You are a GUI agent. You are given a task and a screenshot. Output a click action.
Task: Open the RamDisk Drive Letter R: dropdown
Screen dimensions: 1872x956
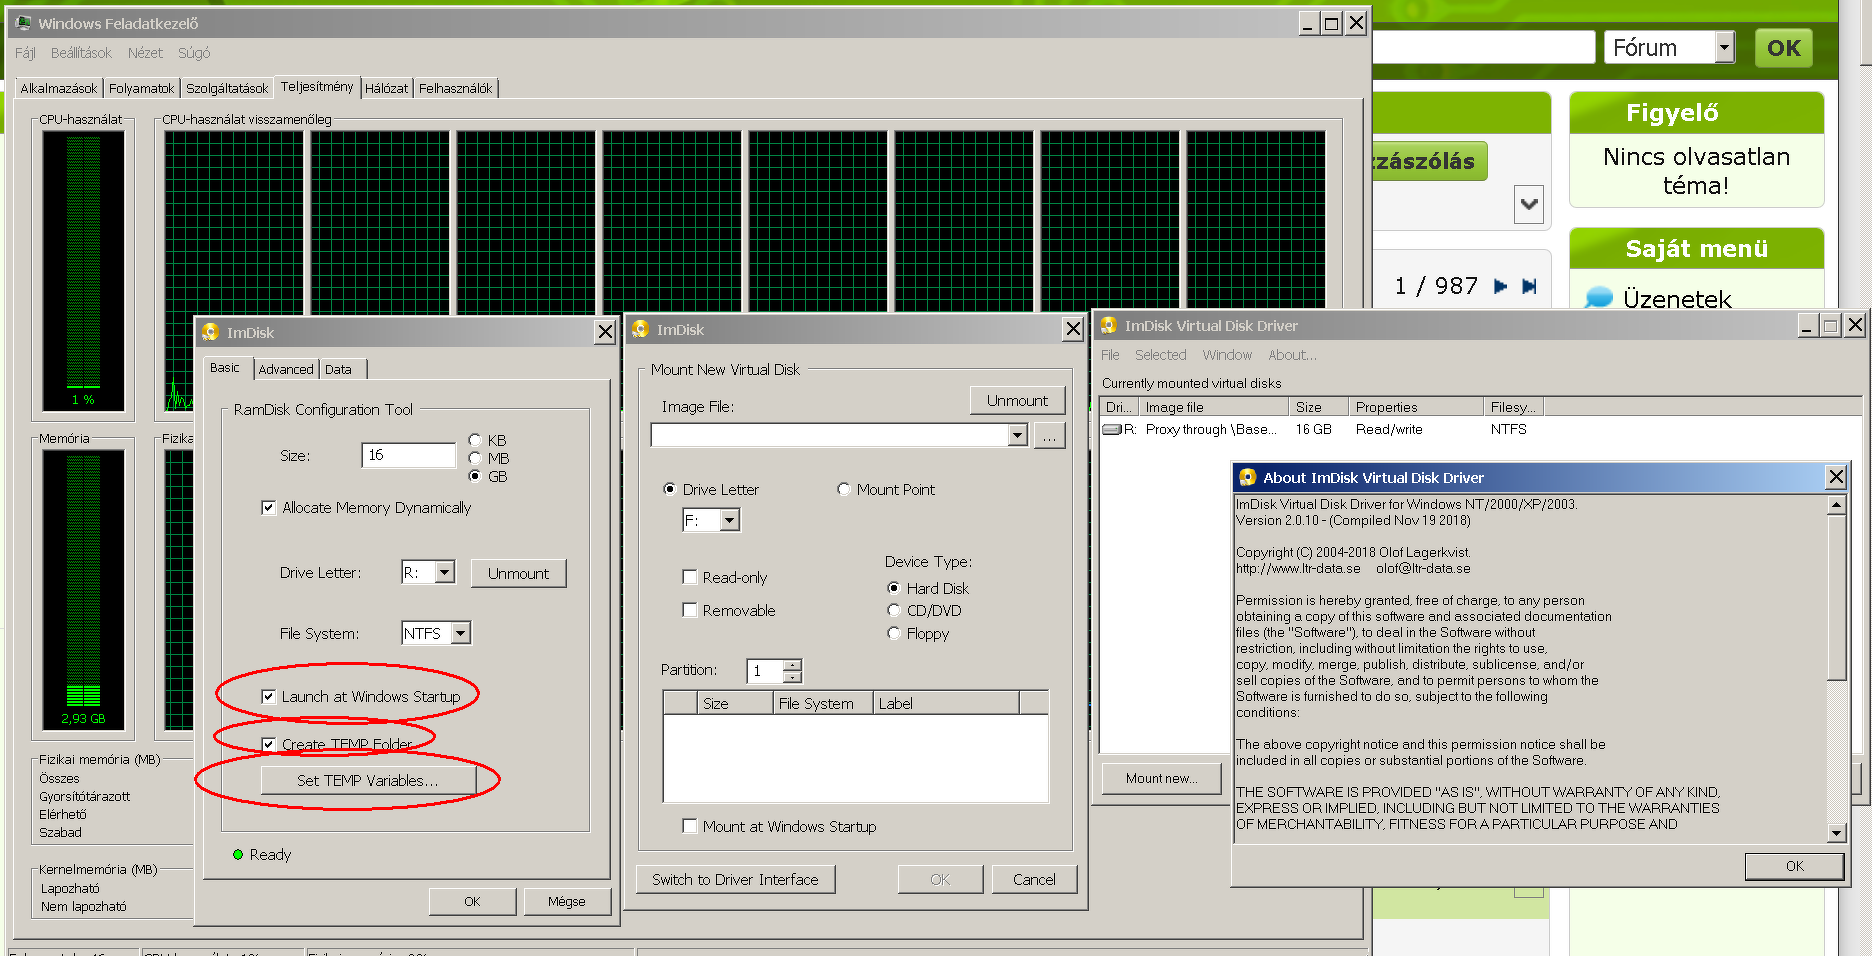point(445,572)
